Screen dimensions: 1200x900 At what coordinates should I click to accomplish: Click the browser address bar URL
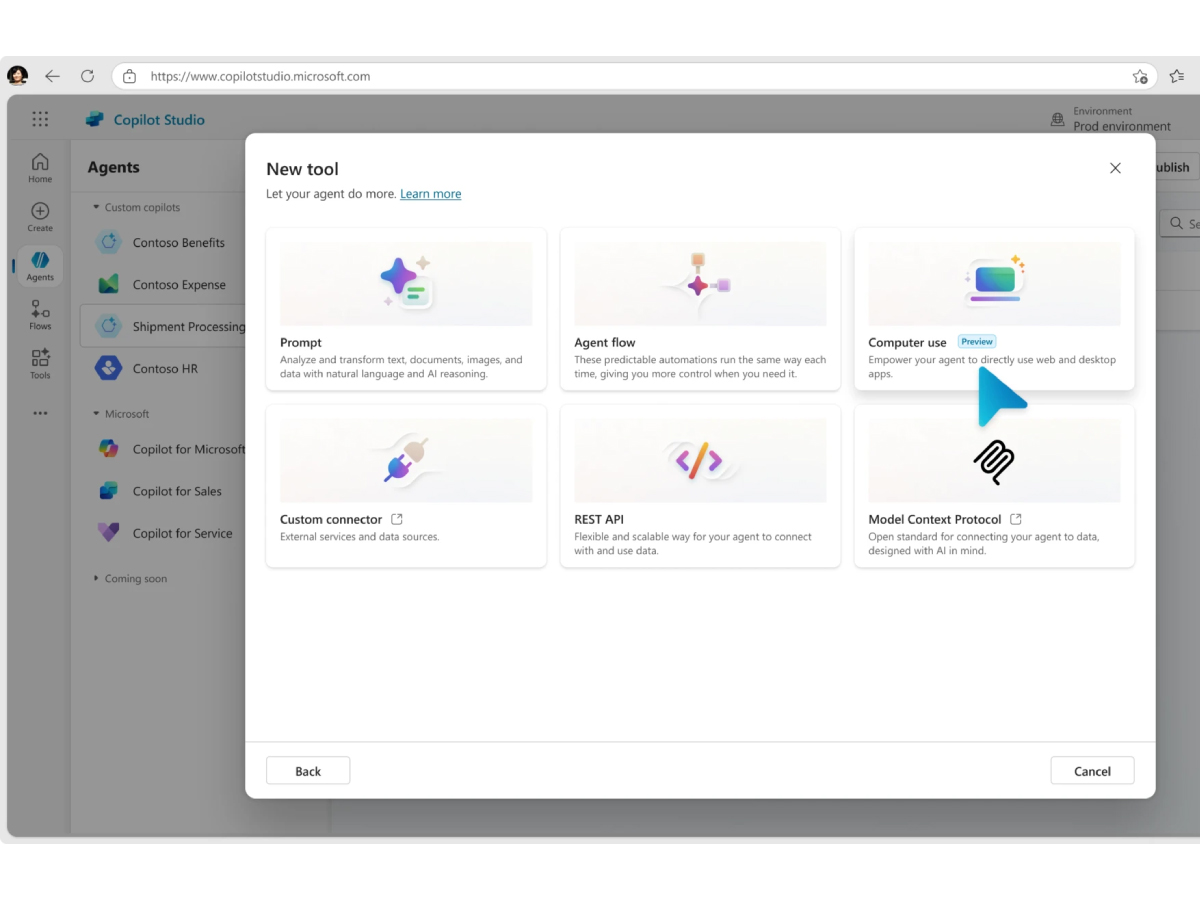[x=260, y=76]
